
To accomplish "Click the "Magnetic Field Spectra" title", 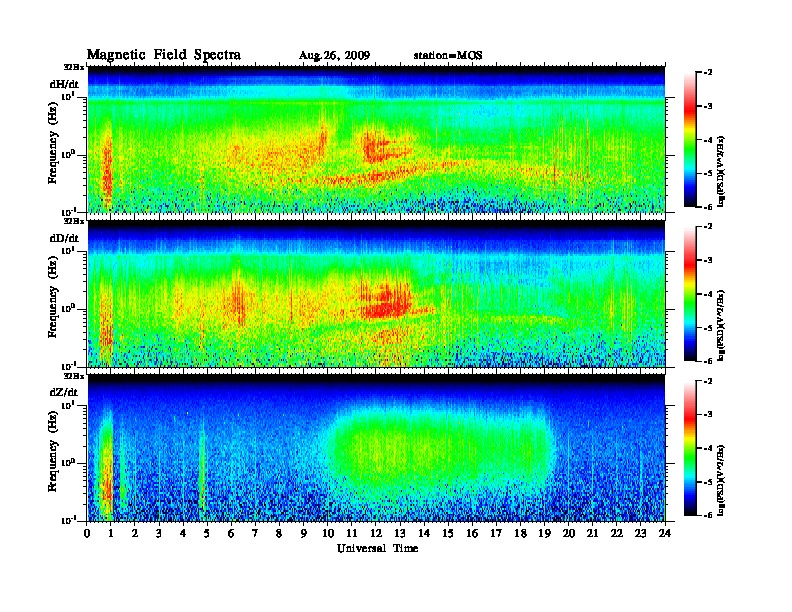I will coord(164,55).
